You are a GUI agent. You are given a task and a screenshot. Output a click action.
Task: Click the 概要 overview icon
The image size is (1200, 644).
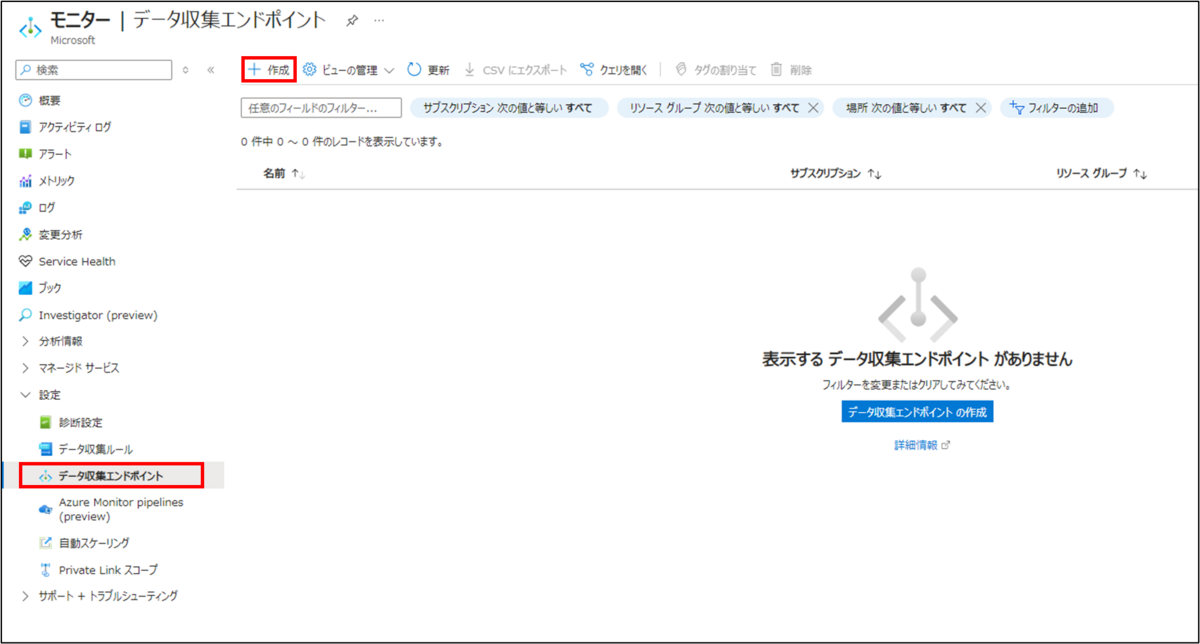26,100
